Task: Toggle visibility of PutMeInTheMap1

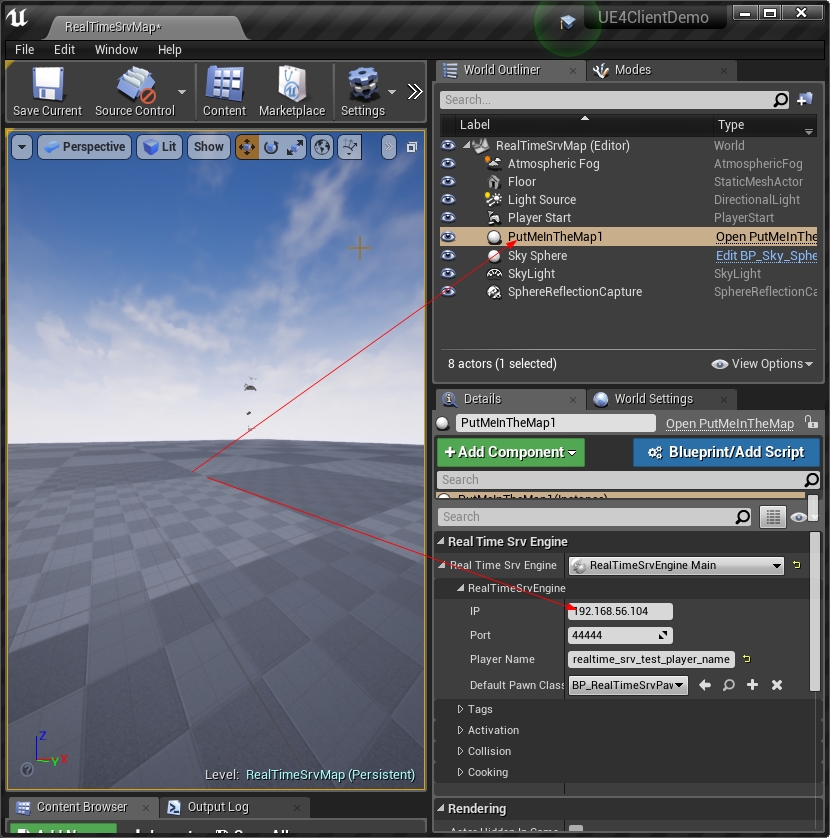Action: click(x=448, y=236)
